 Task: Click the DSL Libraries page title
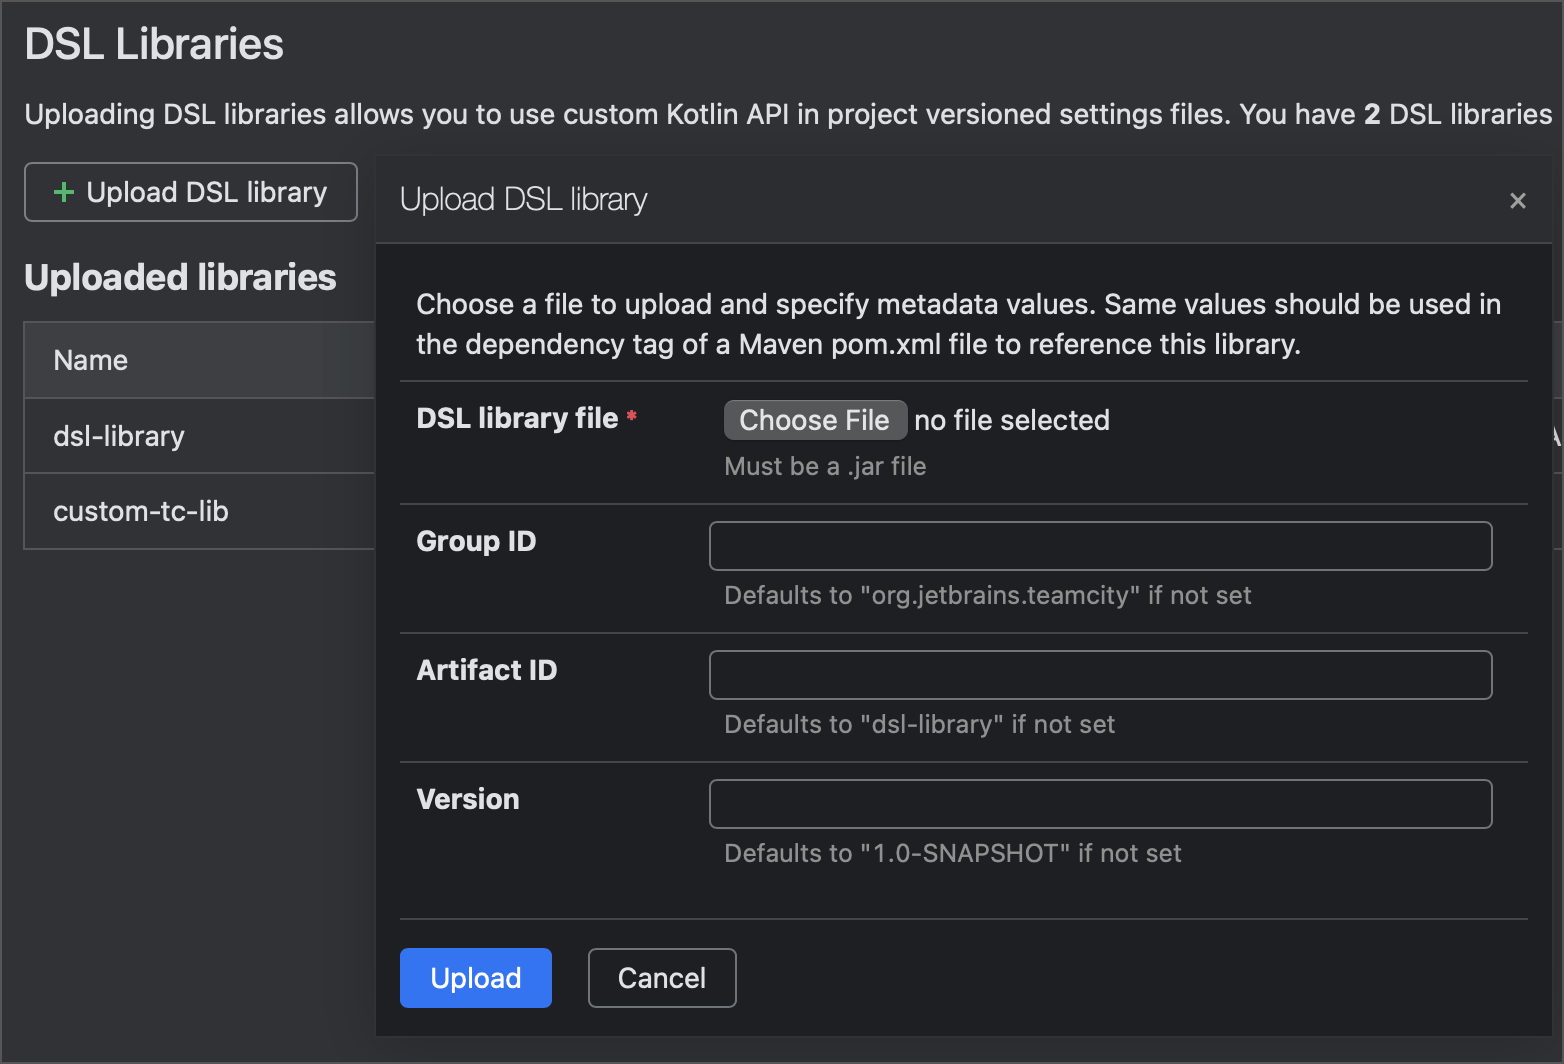click(x=154, y=44)
